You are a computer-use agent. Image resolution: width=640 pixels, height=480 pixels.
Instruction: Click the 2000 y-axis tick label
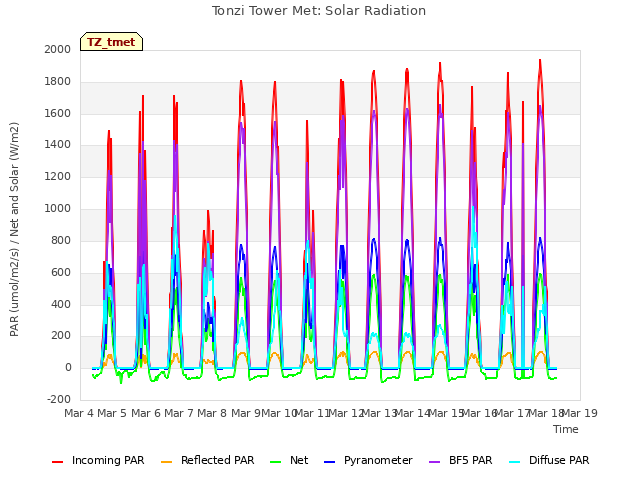(x=58, y=49)
